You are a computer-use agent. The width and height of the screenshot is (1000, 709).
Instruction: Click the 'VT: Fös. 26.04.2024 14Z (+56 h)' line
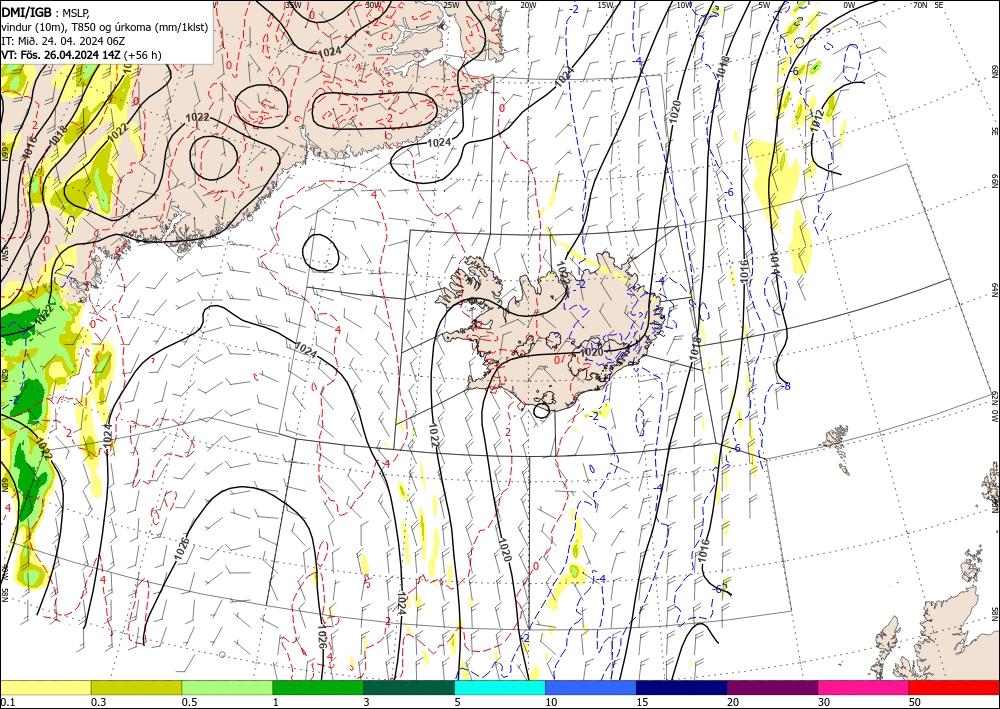coord(81,55)
